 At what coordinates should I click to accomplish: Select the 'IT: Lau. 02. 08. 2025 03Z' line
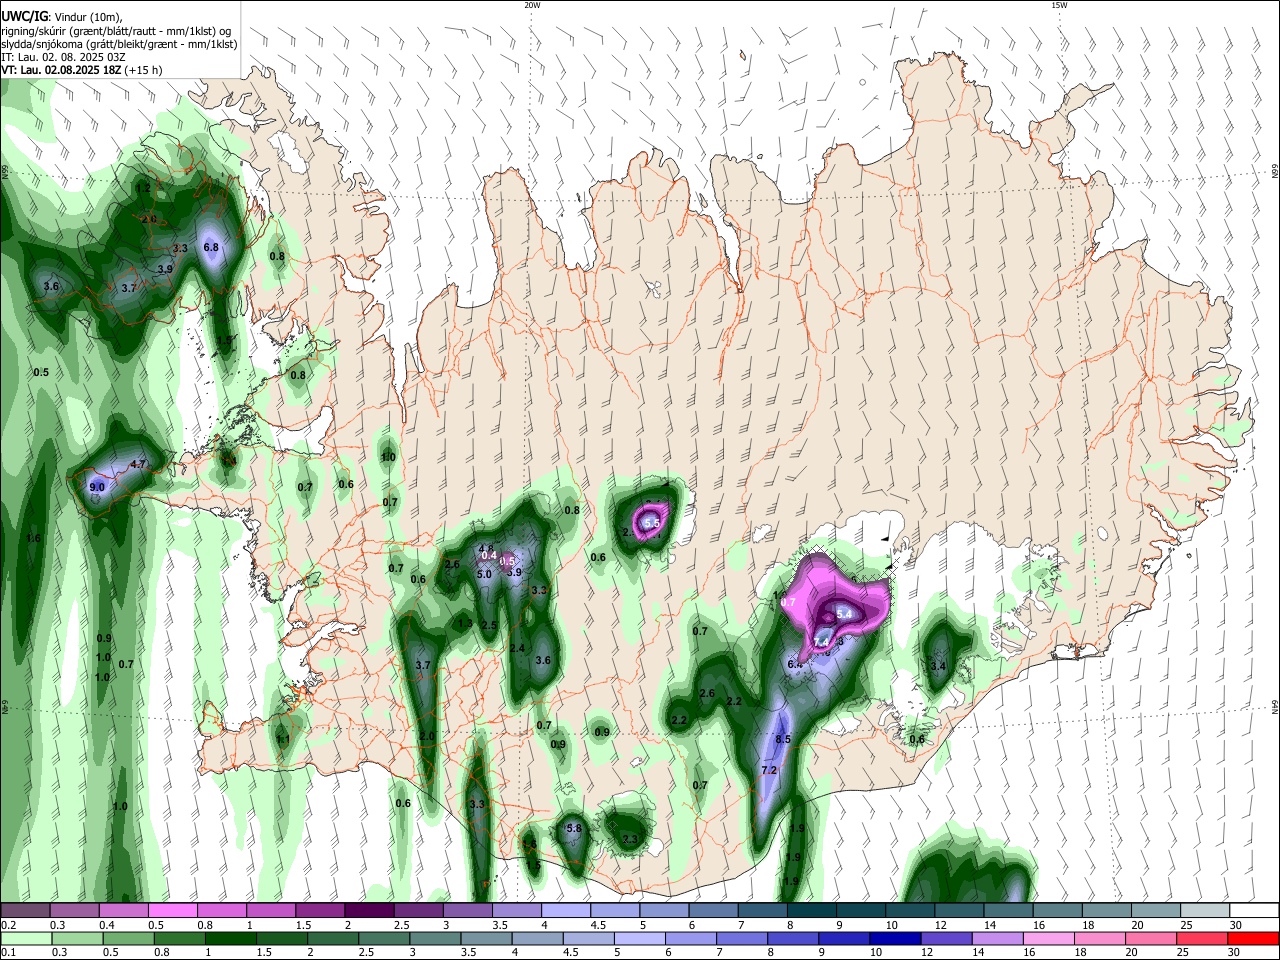tap(63, 57)
